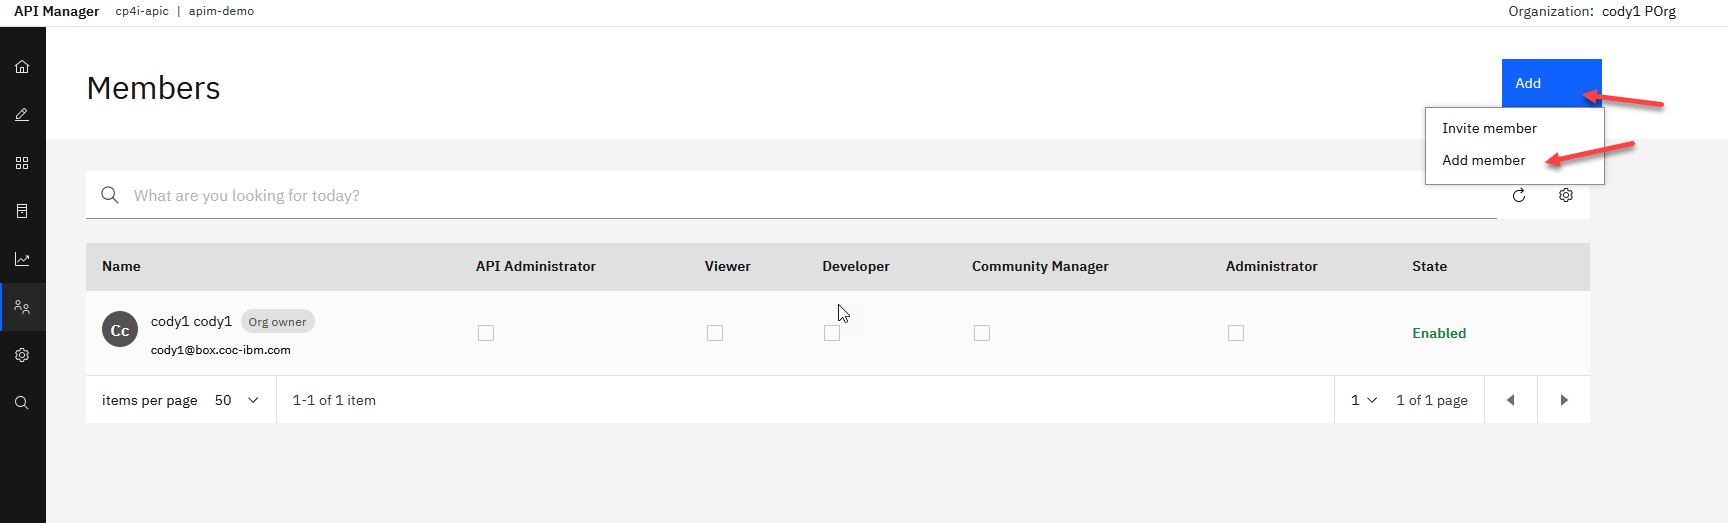This screenshot has width=1728, height=523.
Task: Select Invite member from Add menu
Action: click(1489, 128)
